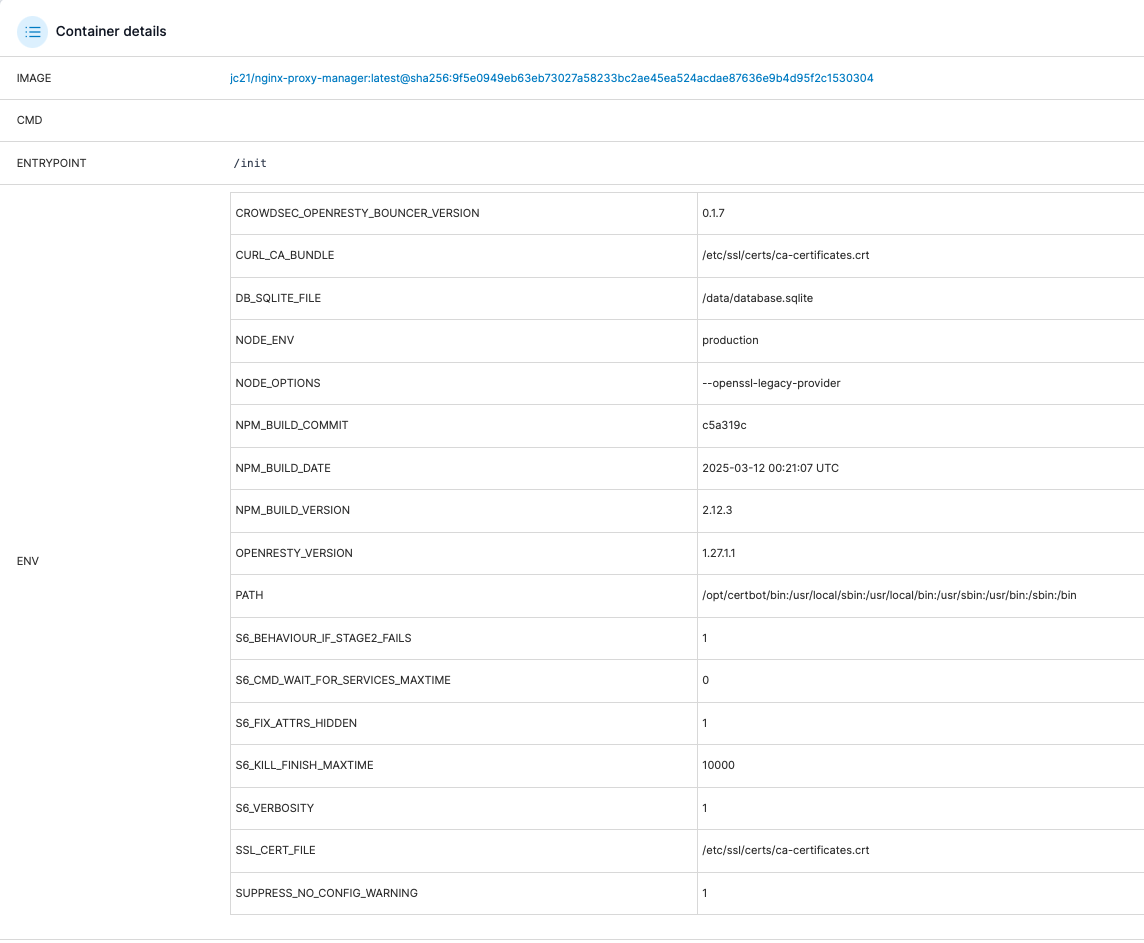
Task: Click the ENV row label
Action: (x=28, y=561)
